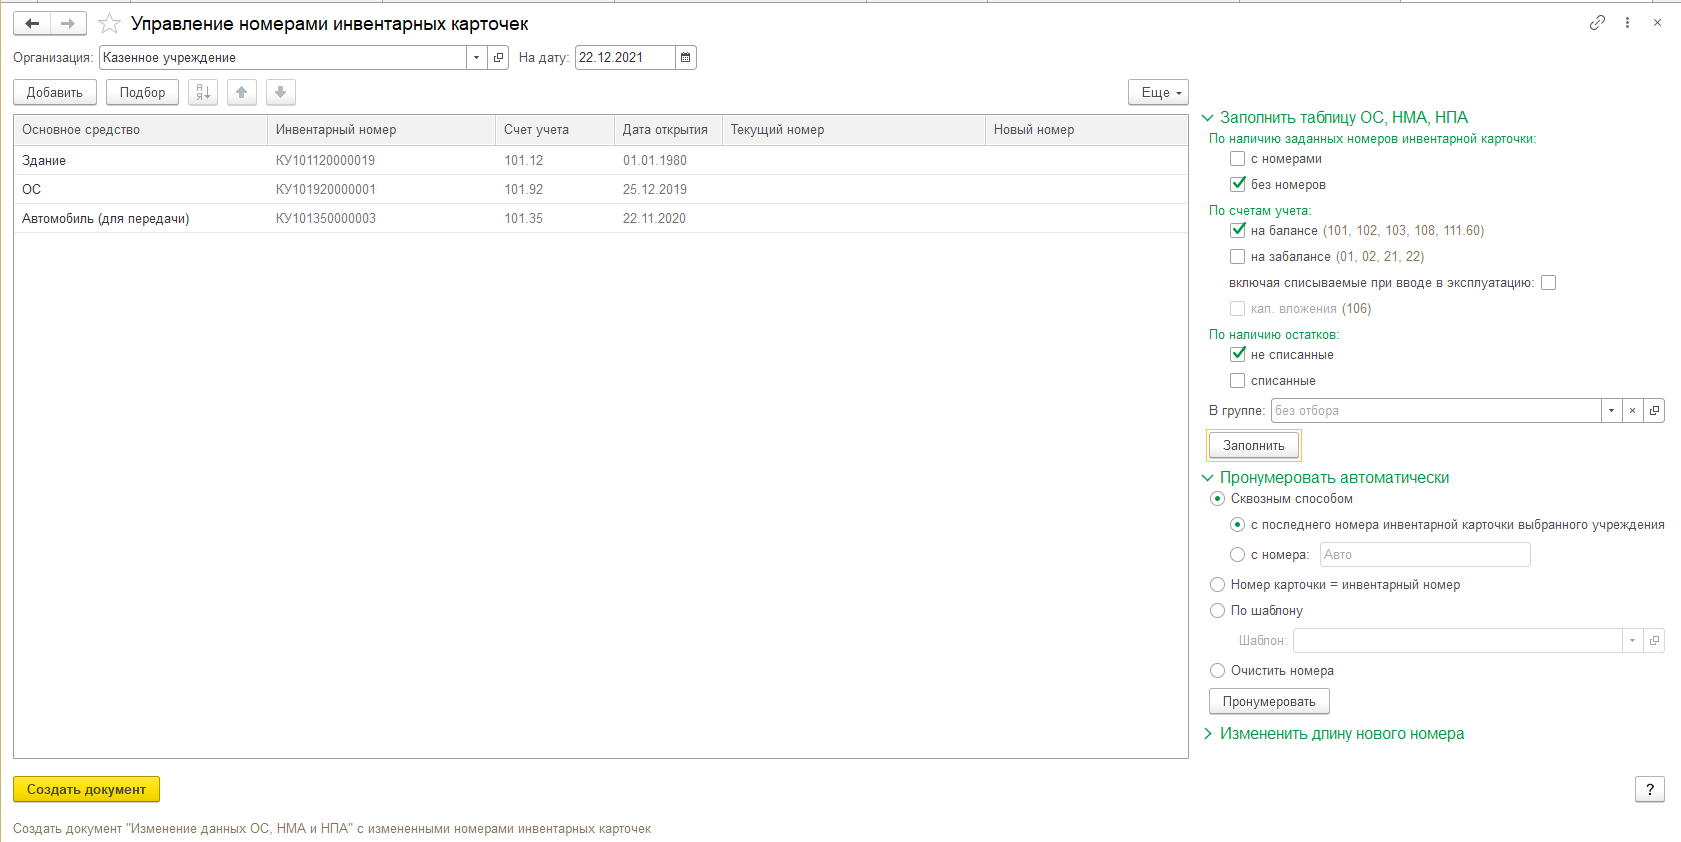Sort by 'Основное средство' column header
The width and height of the screenshot is (1681, 842).
coord(140,130)
